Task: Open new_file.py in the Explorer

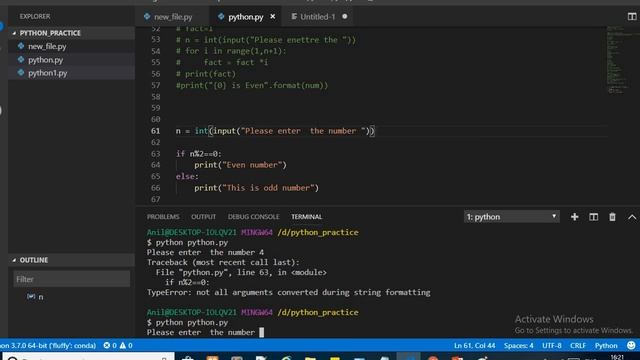Action: (47, 47)
